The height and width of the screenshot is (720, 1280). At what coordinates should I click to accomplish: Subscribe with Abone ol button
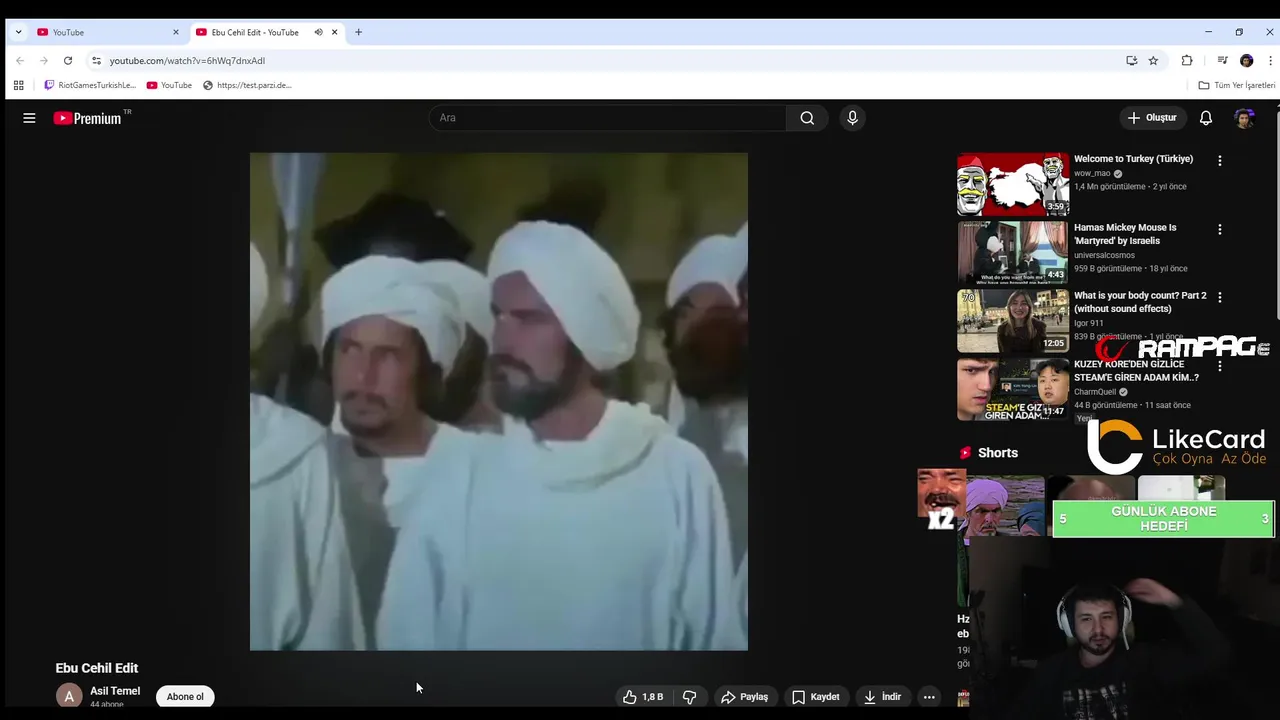(185, 697)
